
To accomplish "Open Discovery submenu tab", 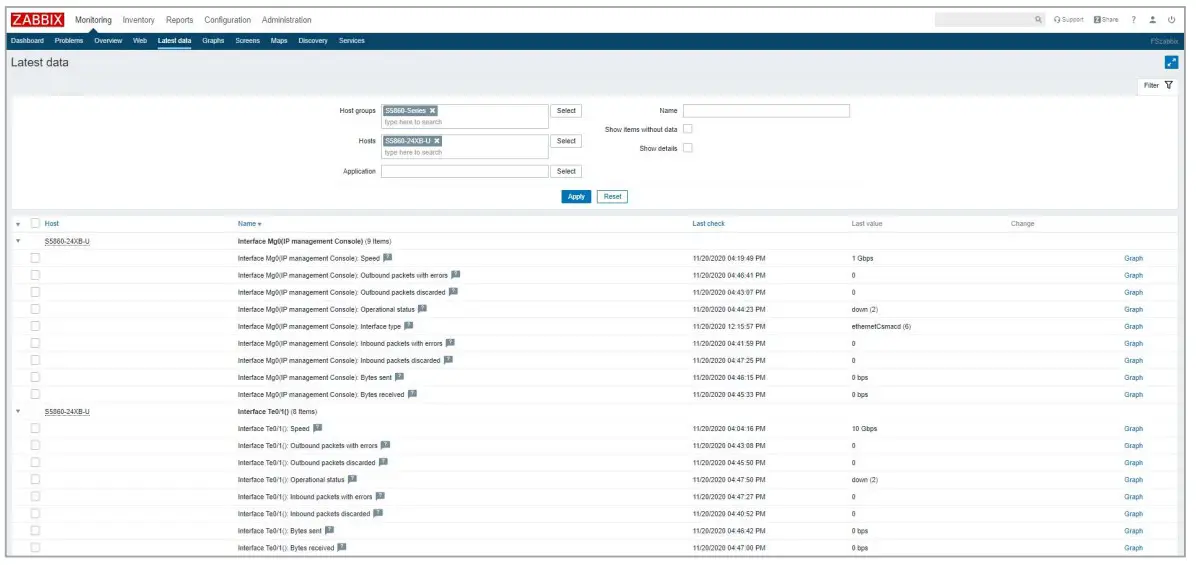I will [313, 40].
